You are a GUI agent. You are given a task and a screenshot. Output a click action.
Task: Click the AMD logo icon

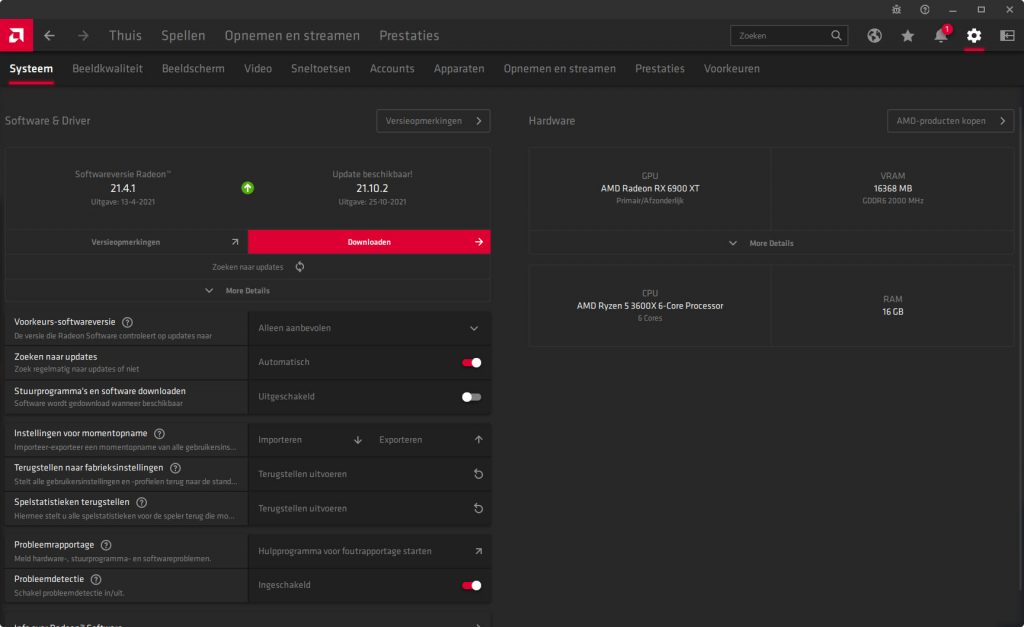coord(16,35)
